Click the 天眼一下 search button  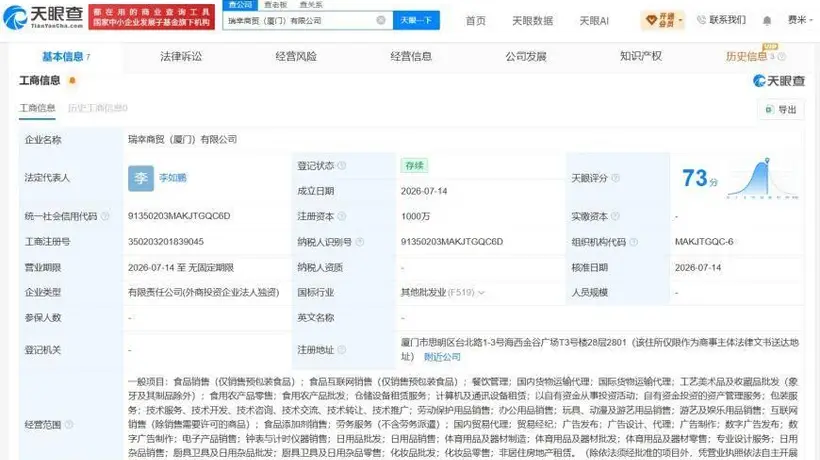(x=416, y=20)
